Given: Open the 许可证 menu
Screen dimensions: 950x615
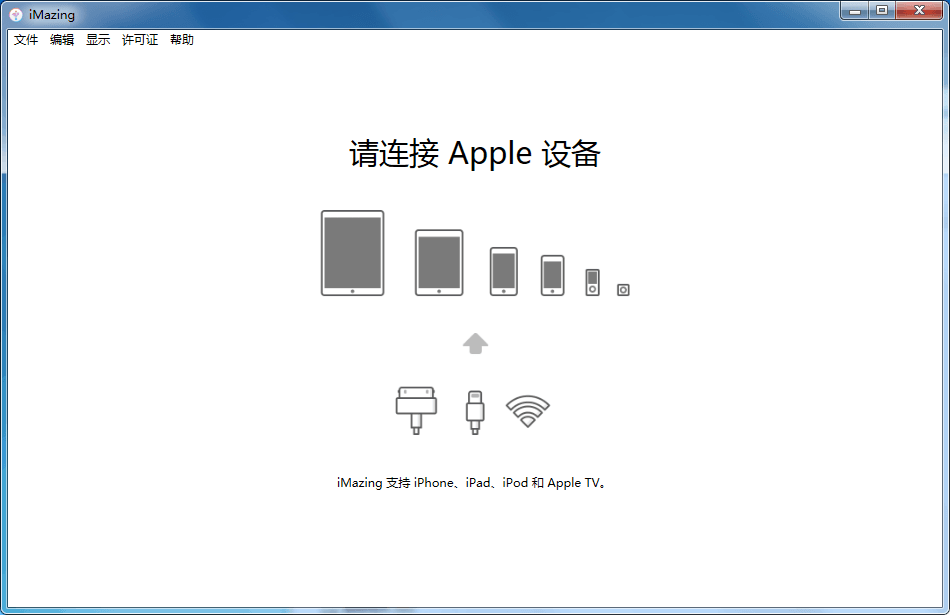Looking at the screenshot, I should point(139,40).
